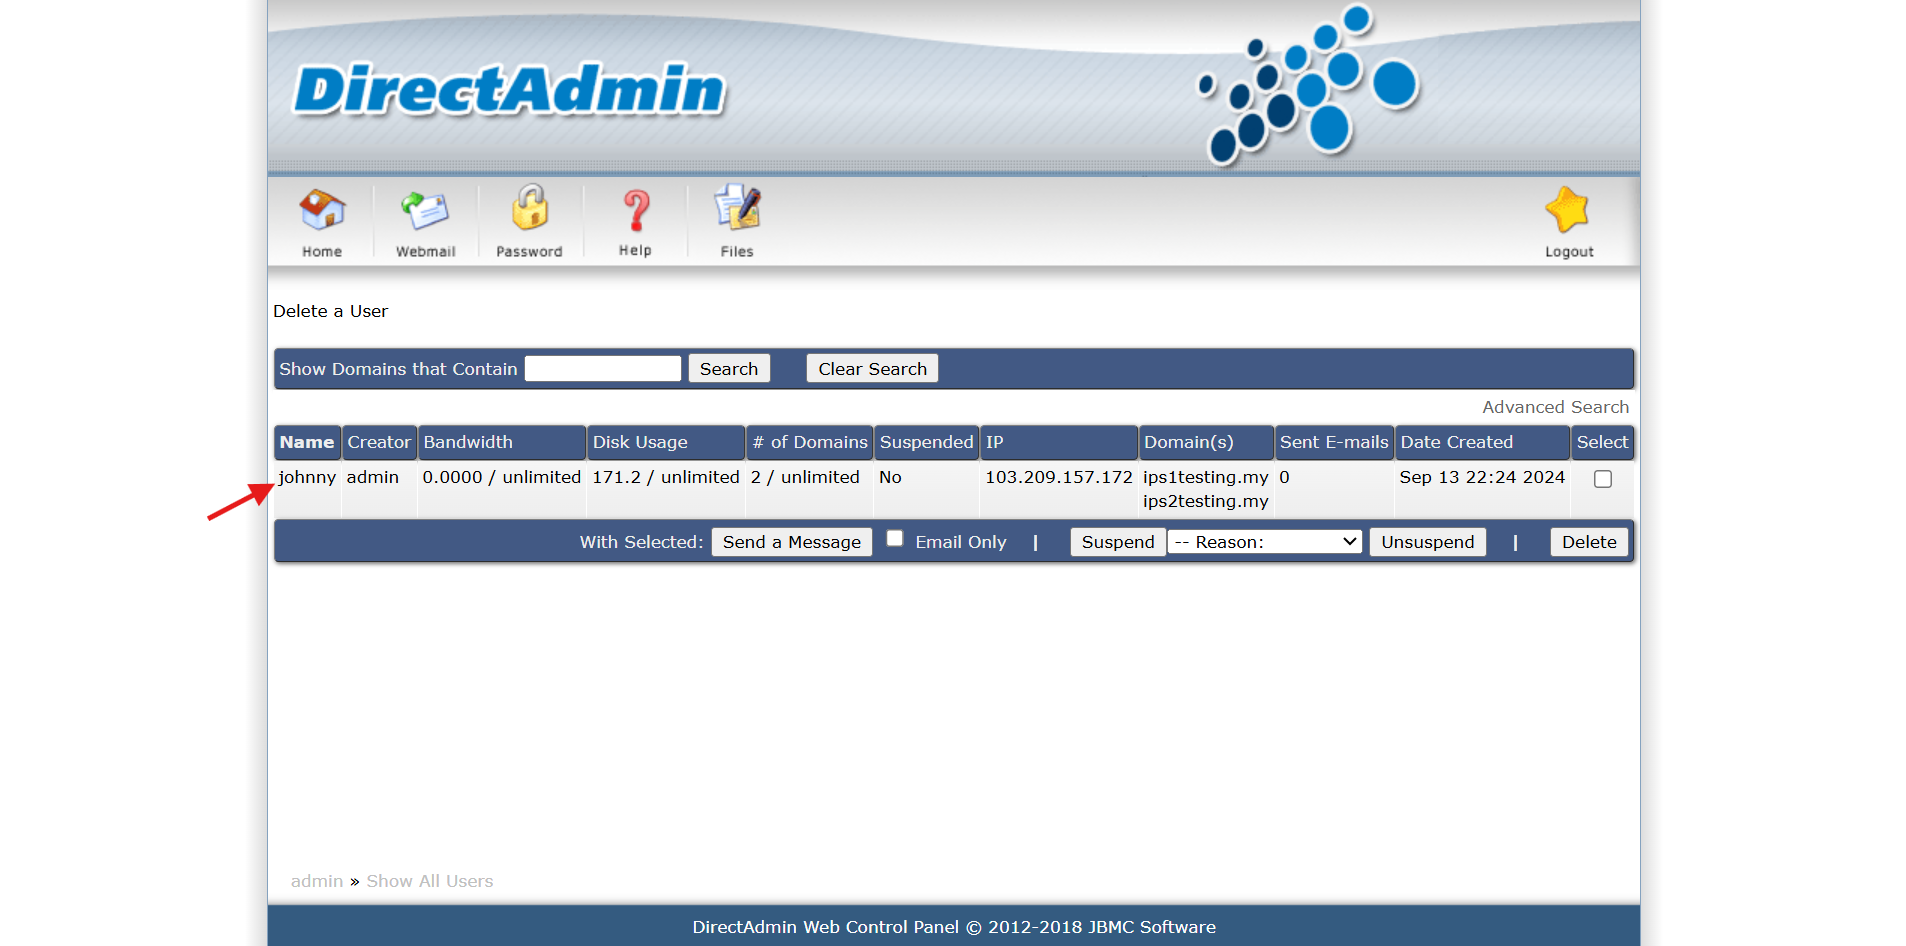This screenshot has height=946, width=1906.
Task: Tick the select checkbox for user johnny
Action: pyautogui.click(x=1603, y=479)
